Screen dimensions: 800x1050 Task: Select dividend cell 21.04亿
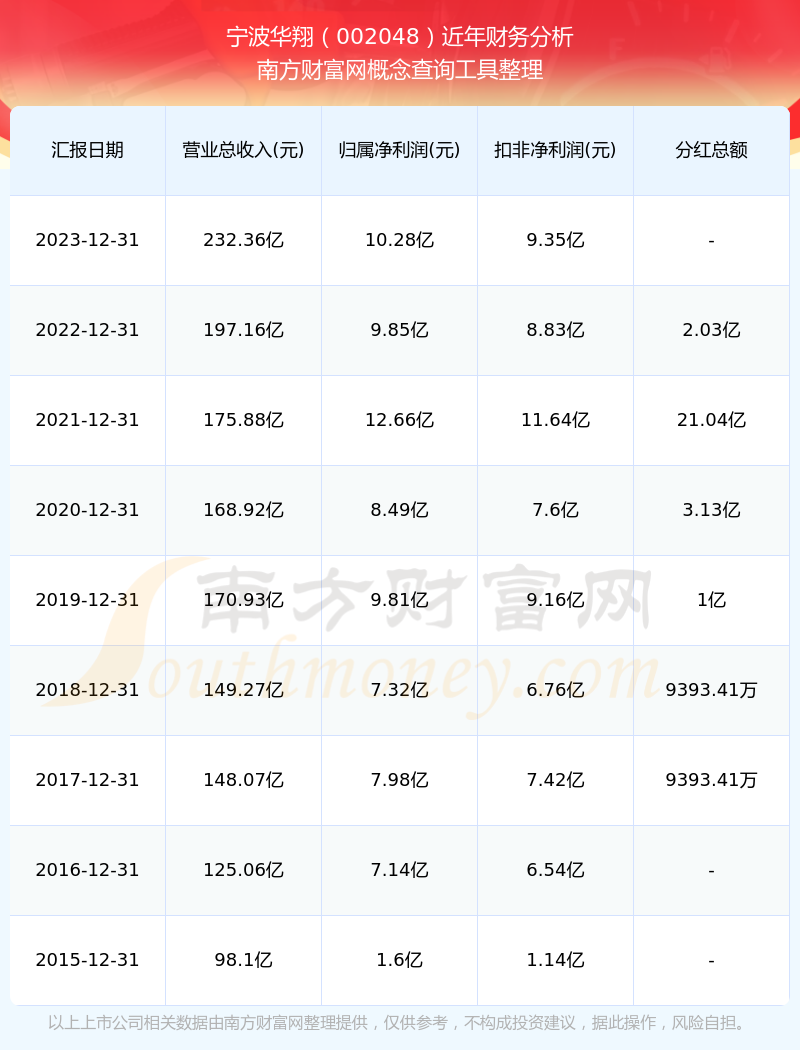(x=712, y=420)
